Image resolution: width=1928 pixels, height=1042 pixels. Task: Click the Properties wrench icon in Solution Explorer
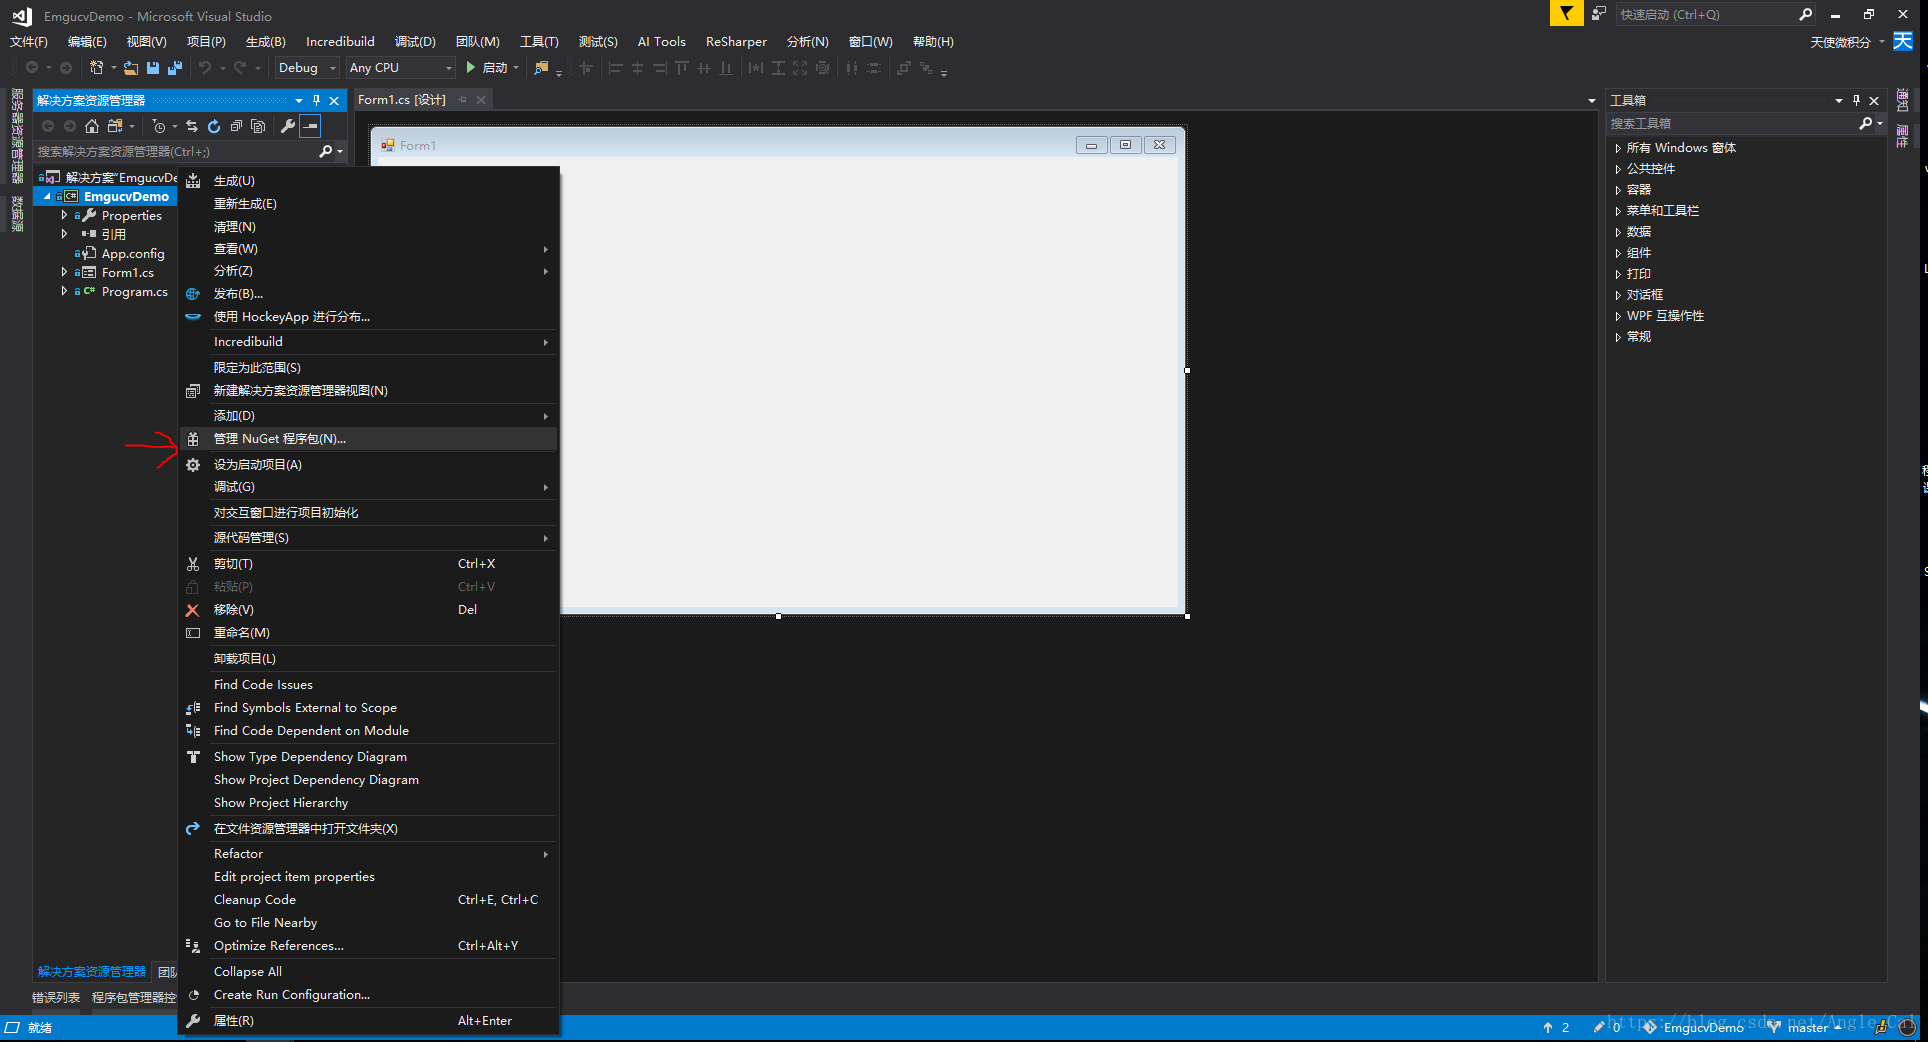click(288, 126)
